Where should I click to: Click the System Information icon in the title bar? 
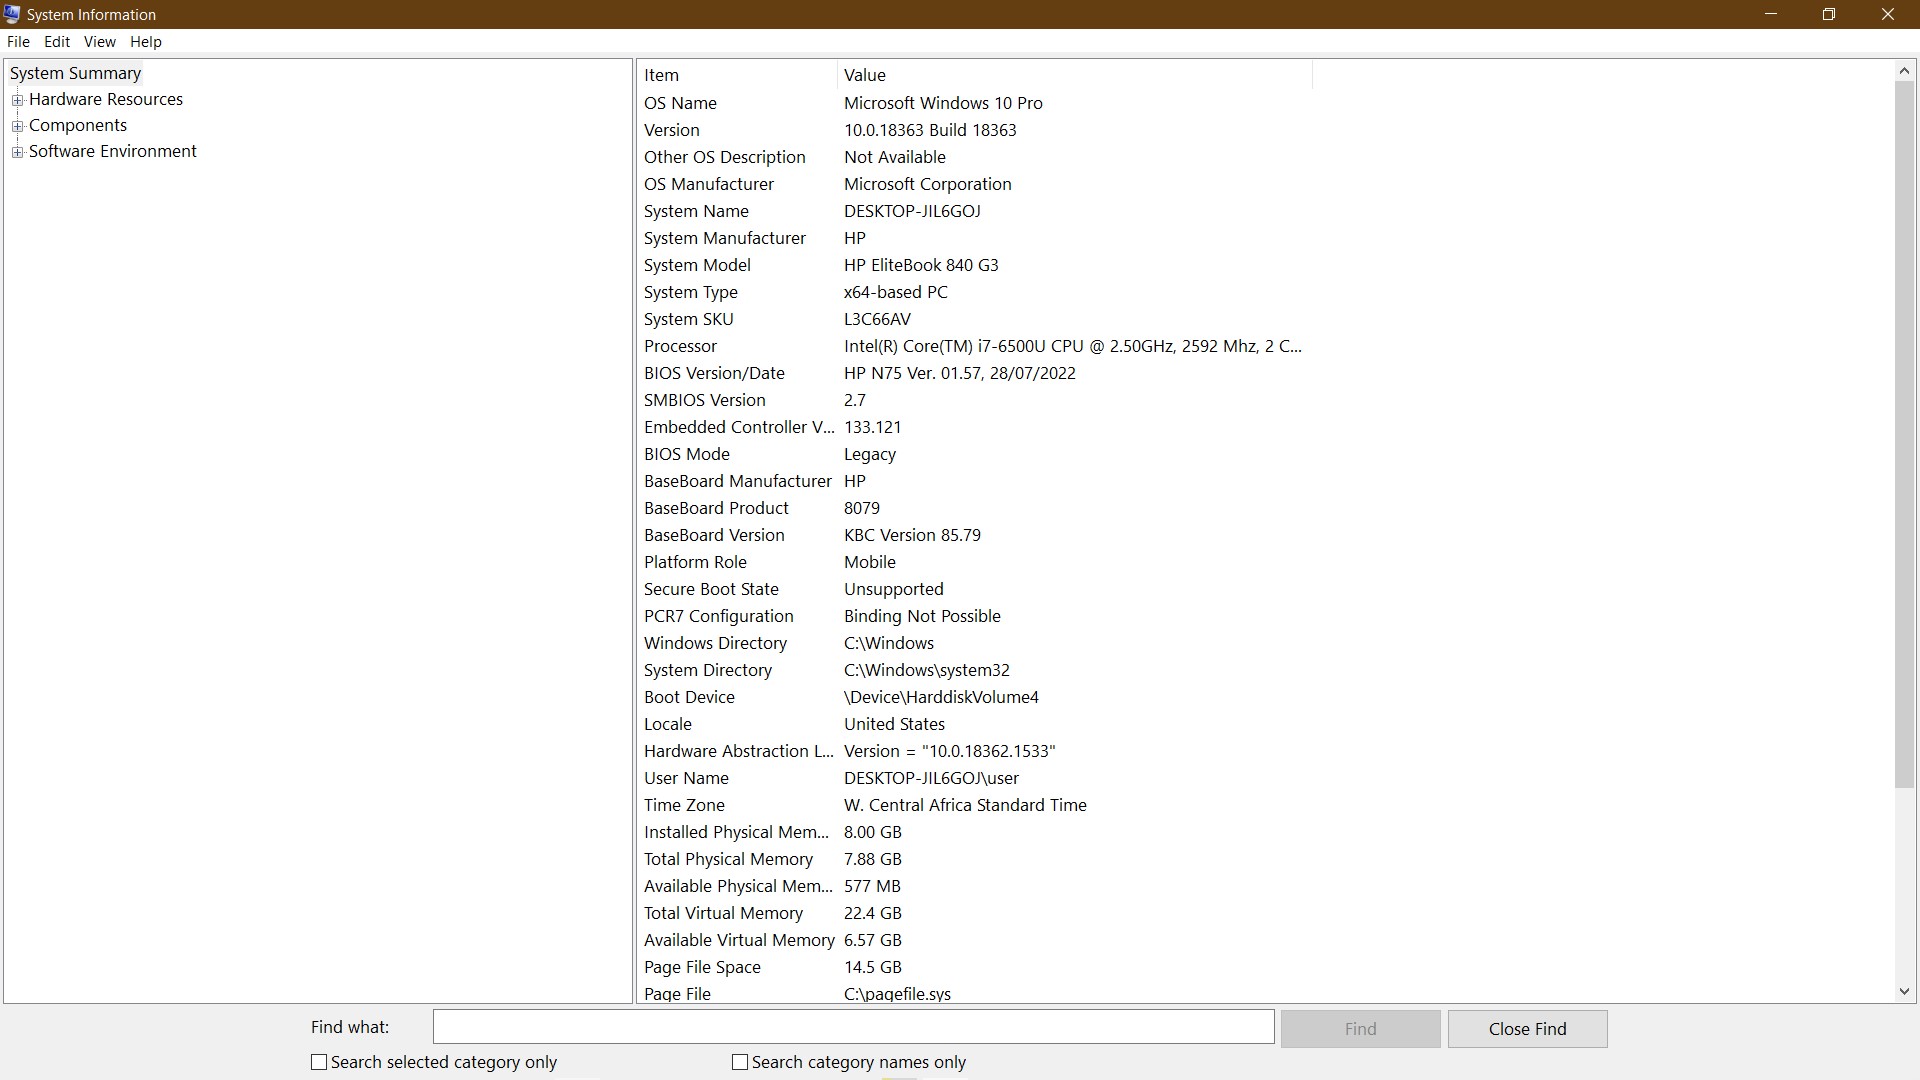point(11,14)
